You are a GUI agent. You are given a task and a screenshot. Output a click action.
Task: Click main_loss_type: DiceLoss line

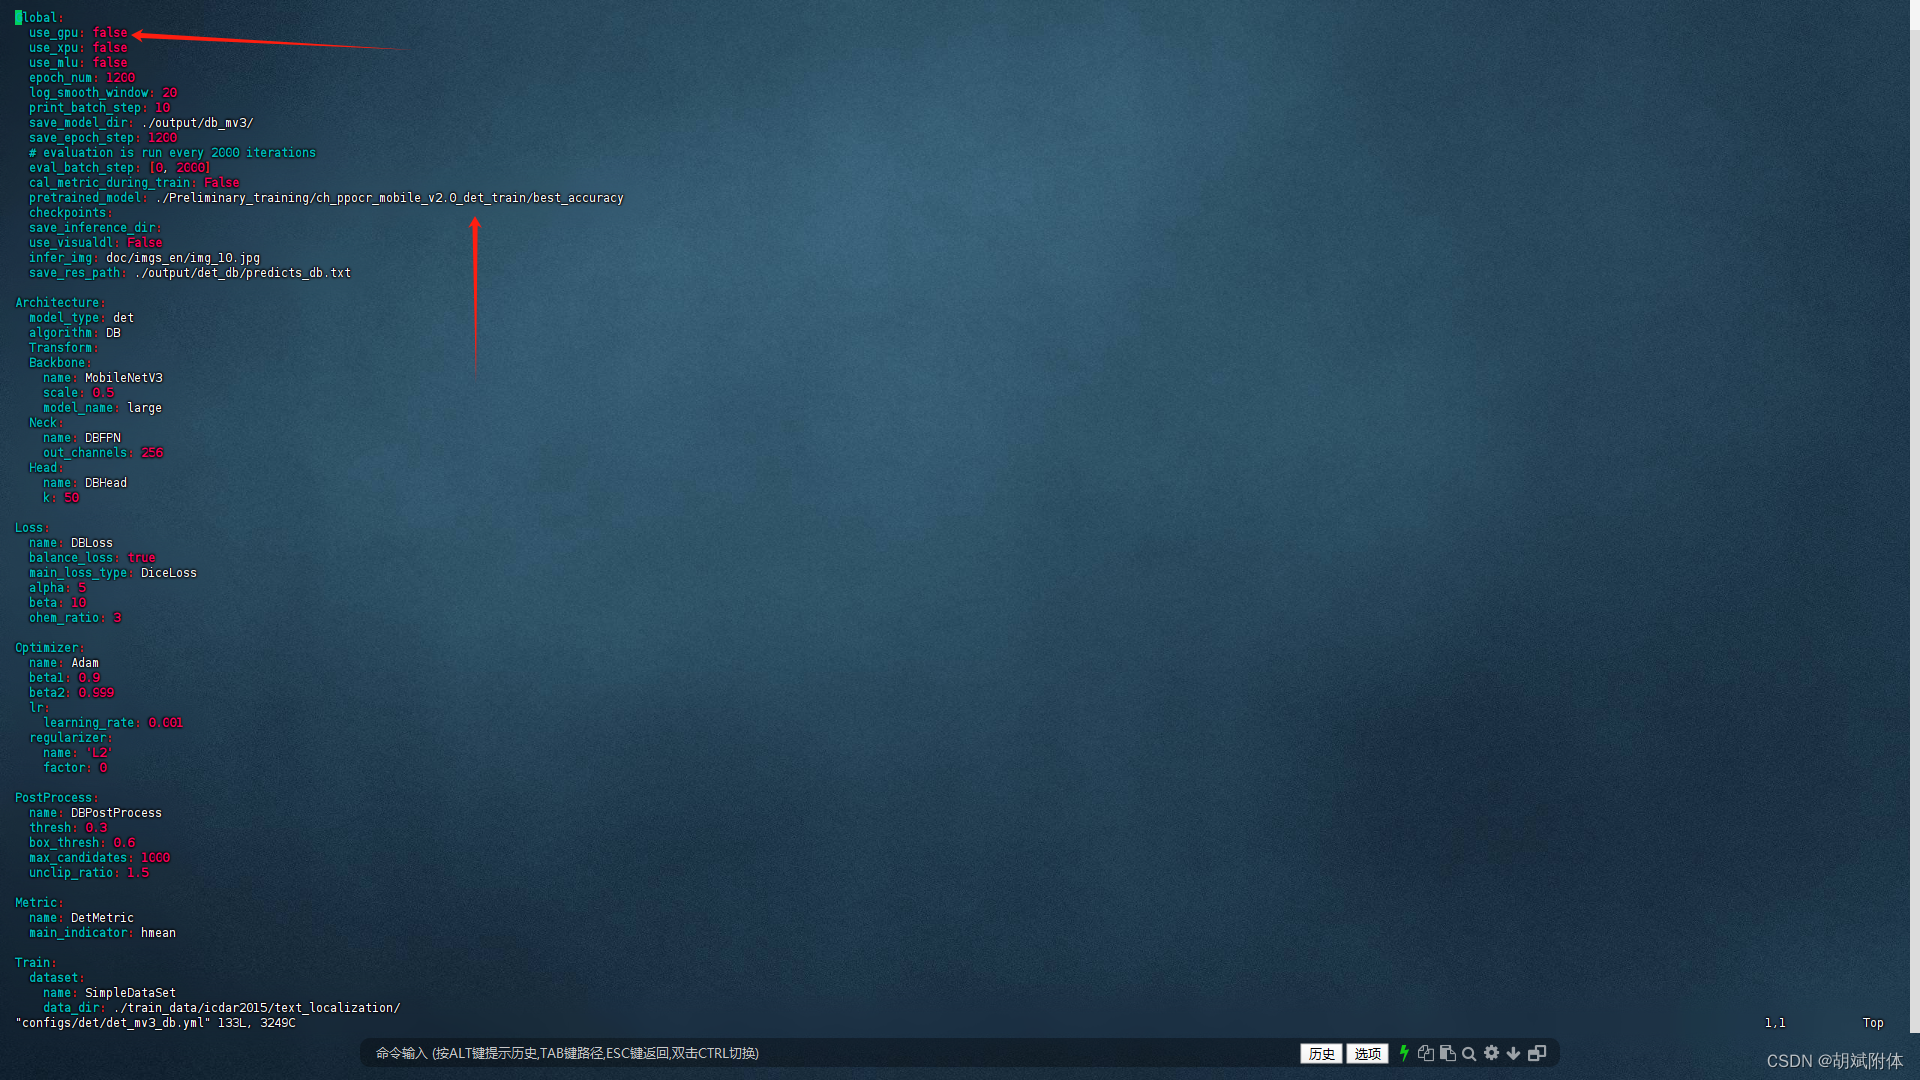pyautogui.click(x=113, y=573)
